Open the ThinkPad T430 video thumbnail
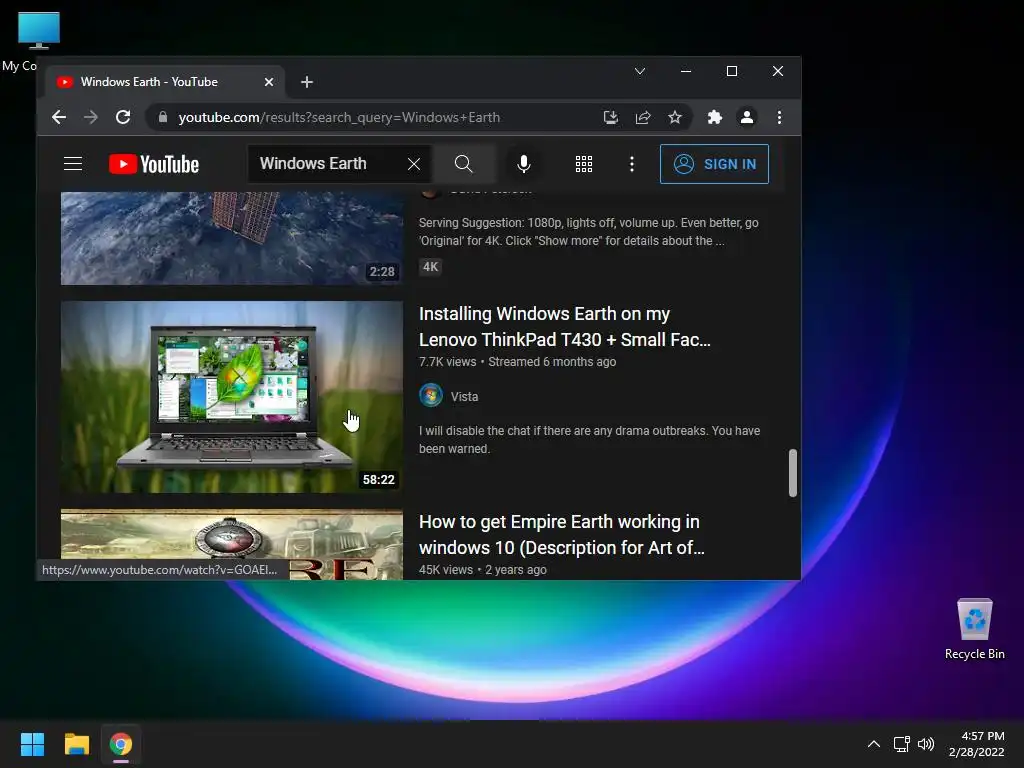 tap(232, 396)
